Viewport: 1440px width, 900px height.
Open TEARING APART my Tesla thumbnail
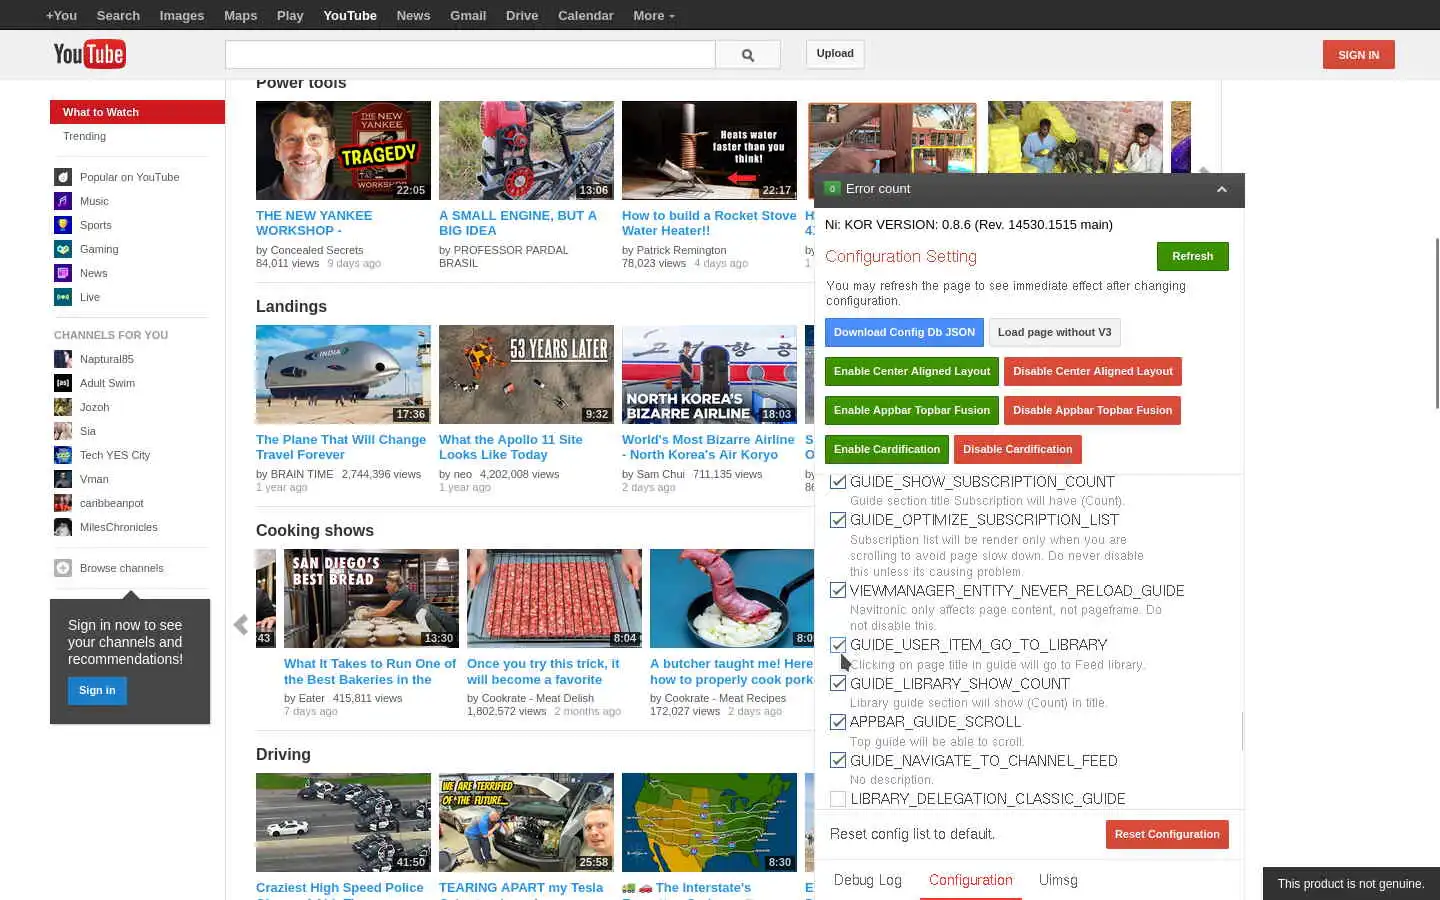(526, 822)
